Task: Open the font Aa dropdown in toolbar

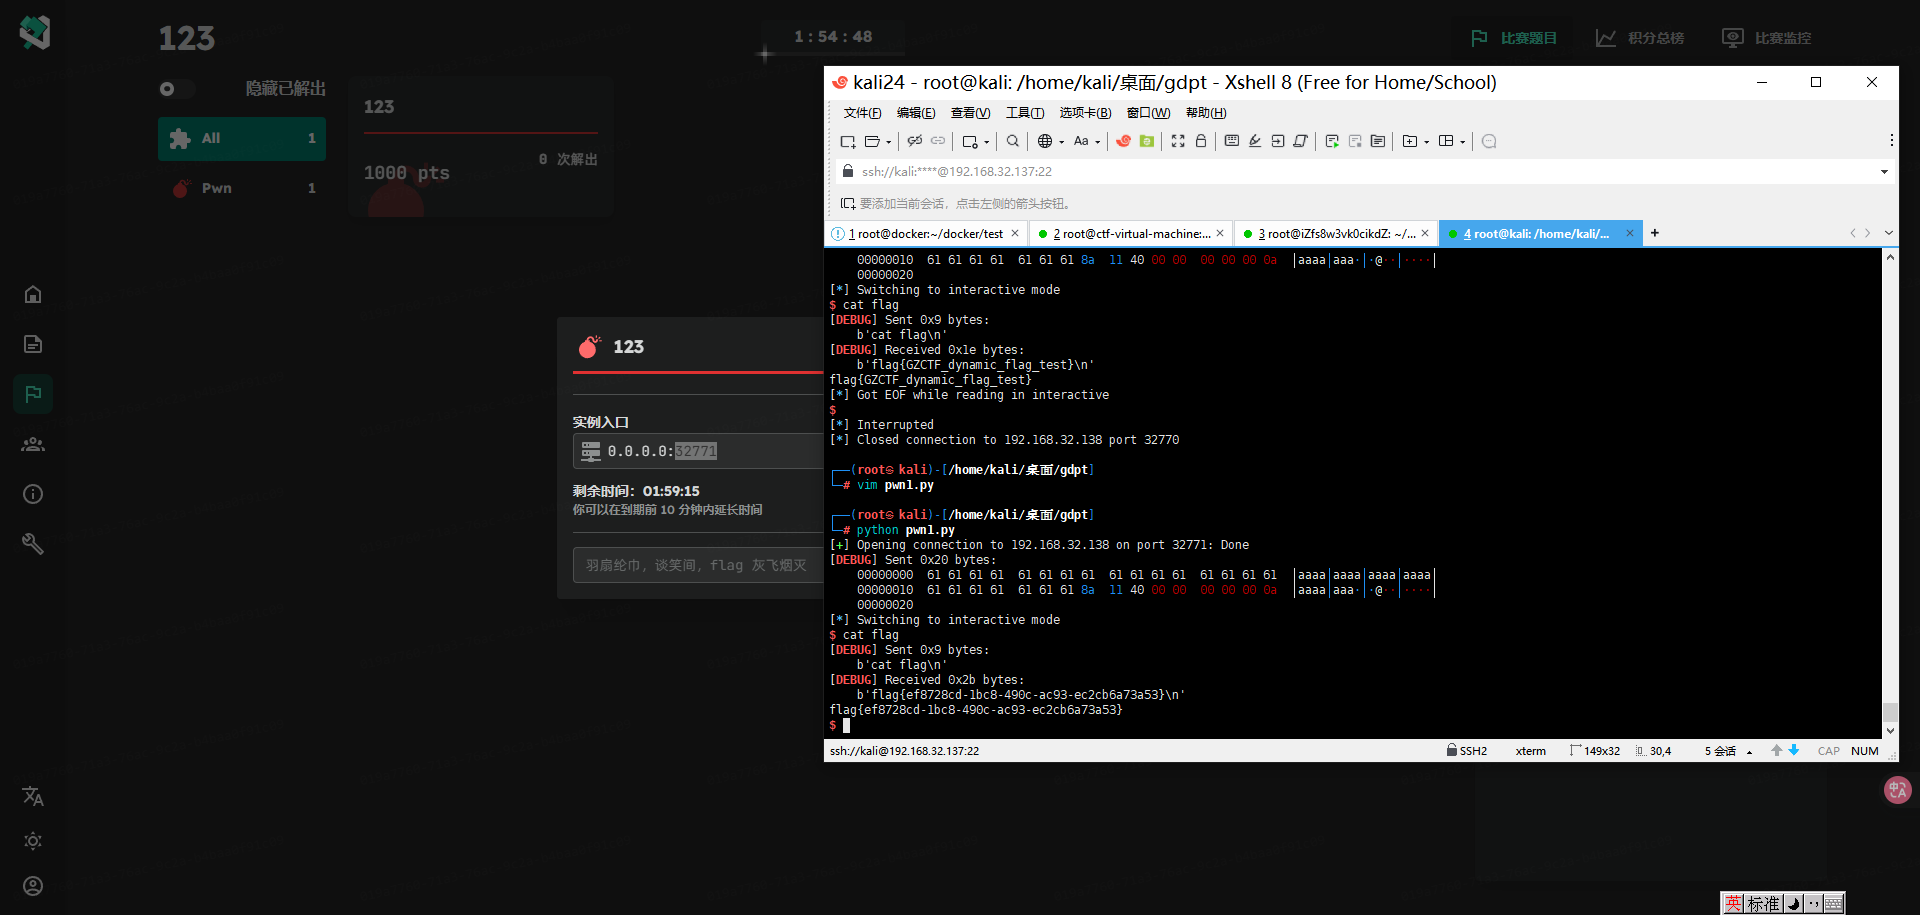Action: click(1086, 141)
